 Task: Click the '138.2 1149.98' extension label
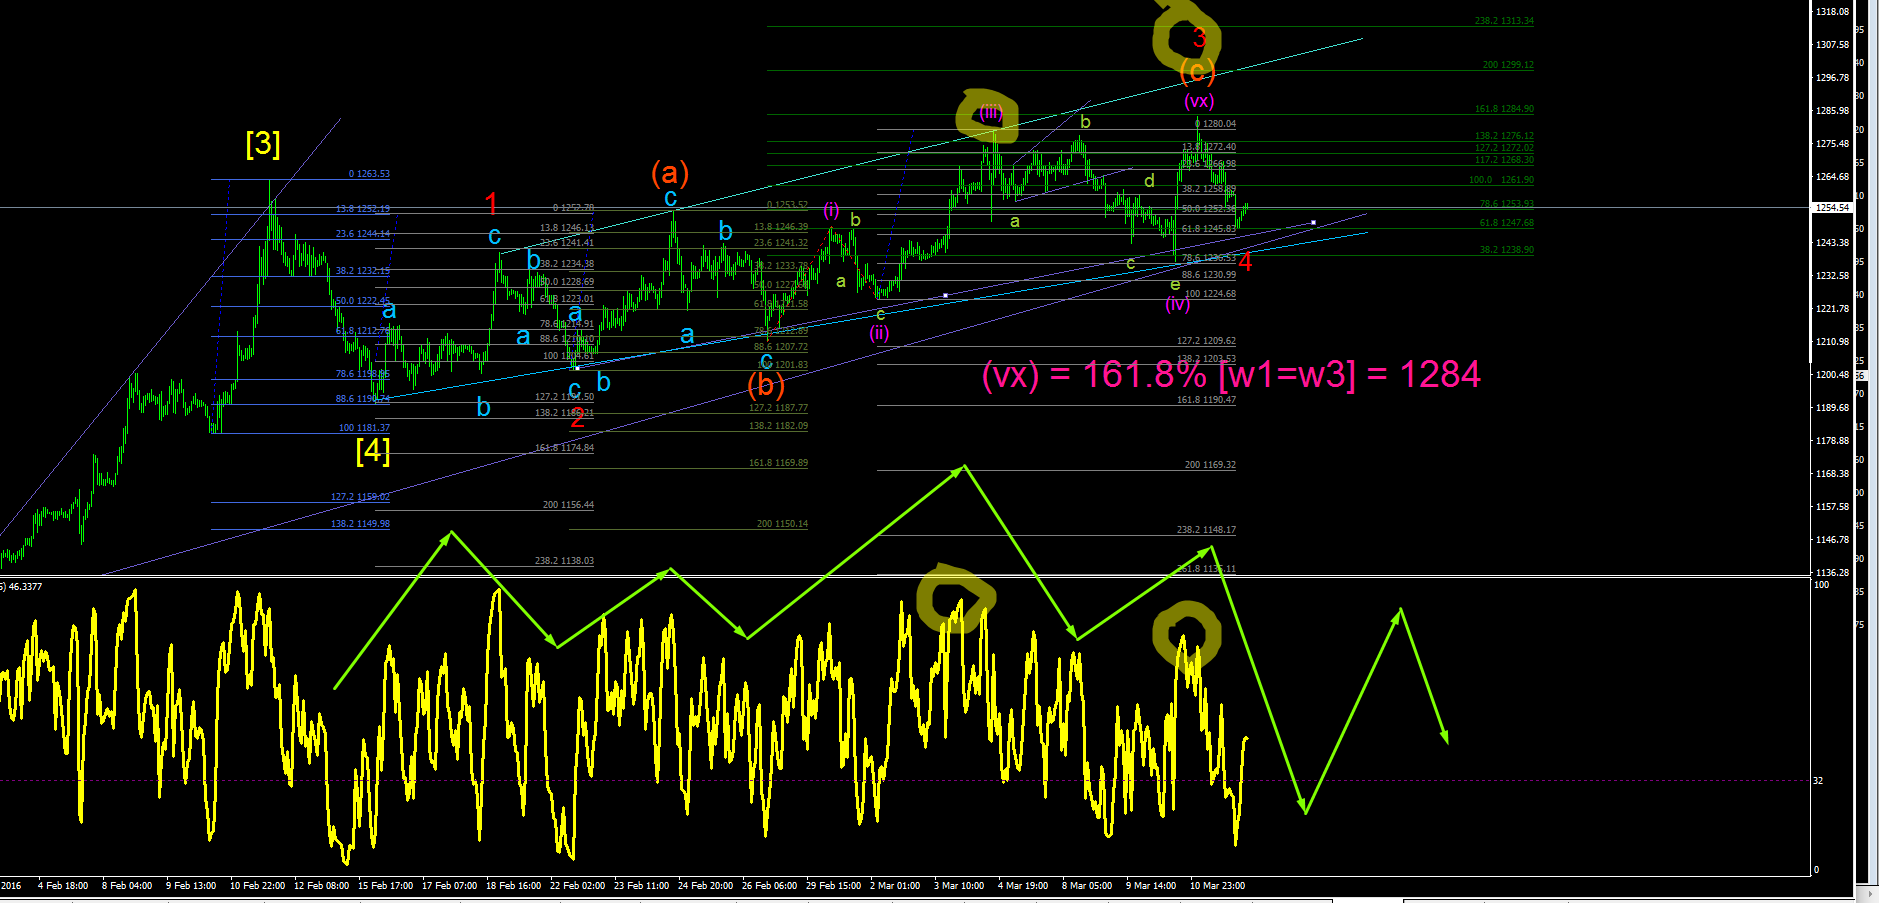point(361,524)
